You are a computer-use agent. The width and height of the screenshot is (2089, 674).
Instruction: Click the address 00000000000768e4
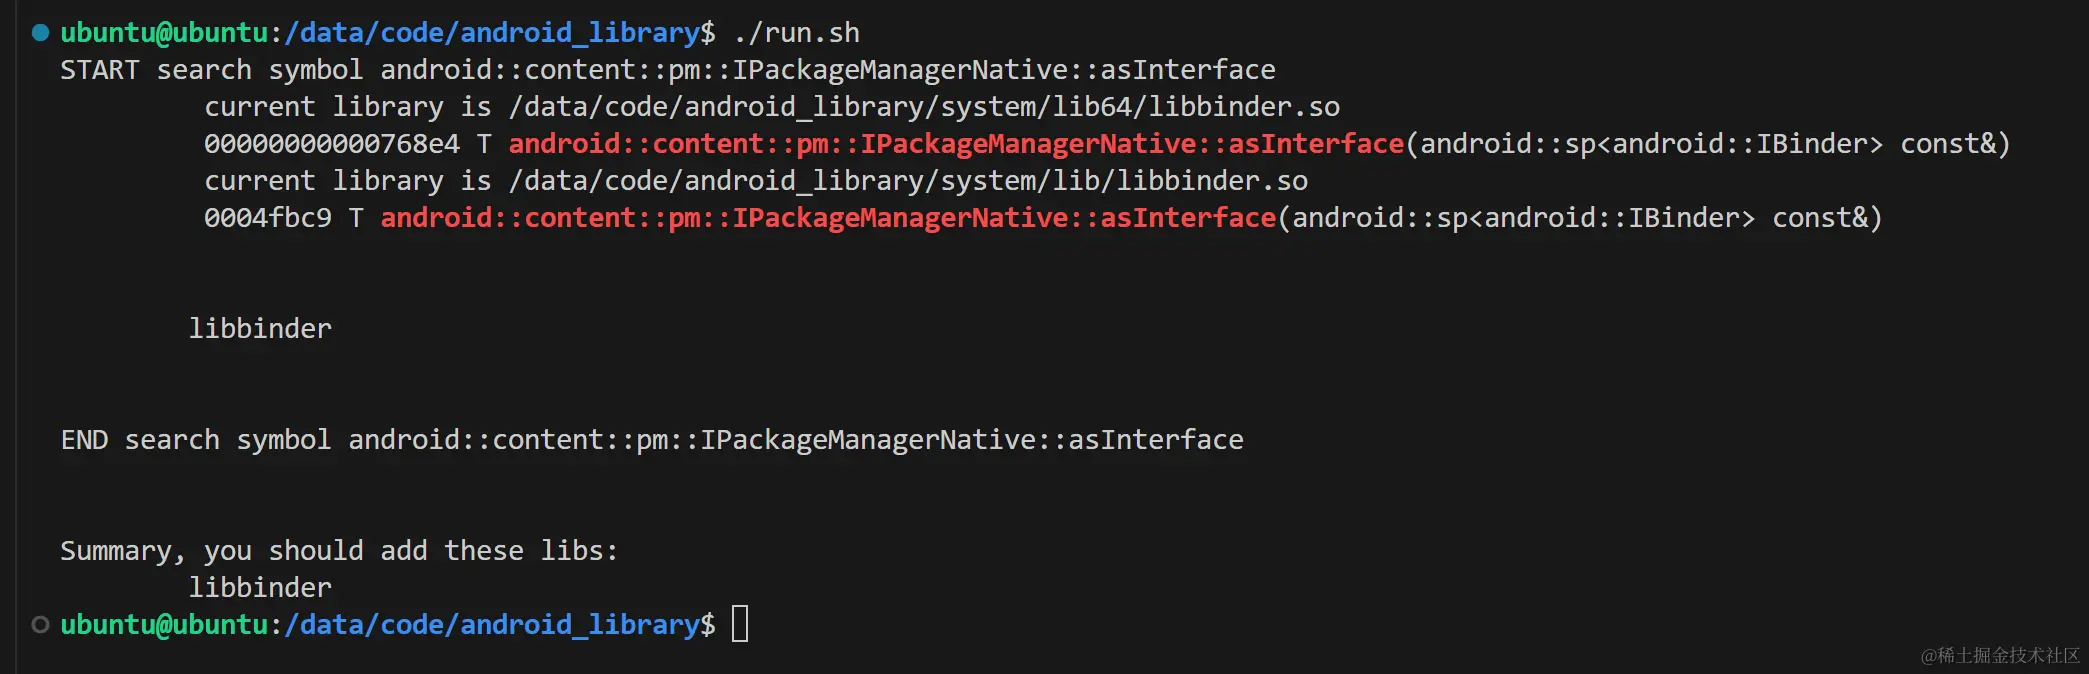[332, 144]
